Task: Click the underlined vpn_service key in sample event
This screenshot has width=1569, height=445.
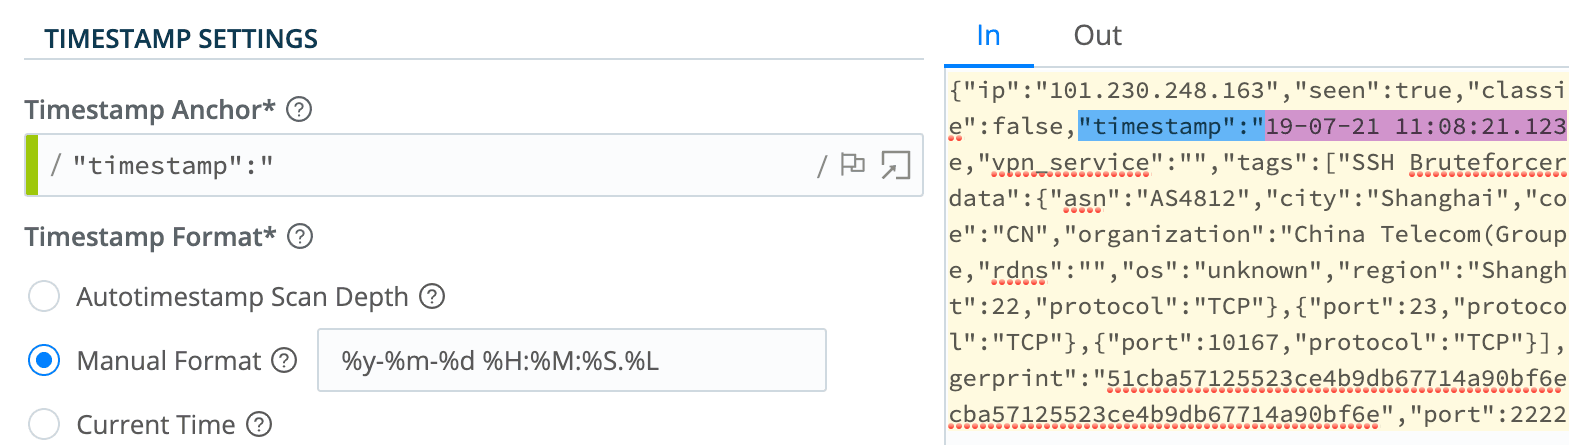Action: tap(1064, 163)
